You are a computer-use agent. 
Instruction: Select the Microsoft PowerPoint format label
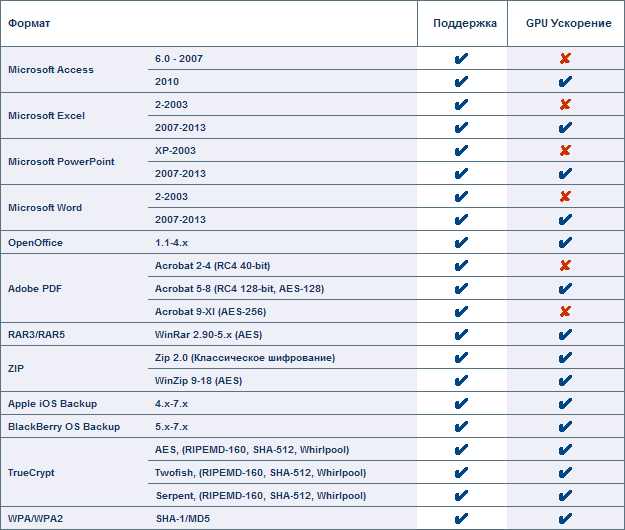tap(60, 162)
